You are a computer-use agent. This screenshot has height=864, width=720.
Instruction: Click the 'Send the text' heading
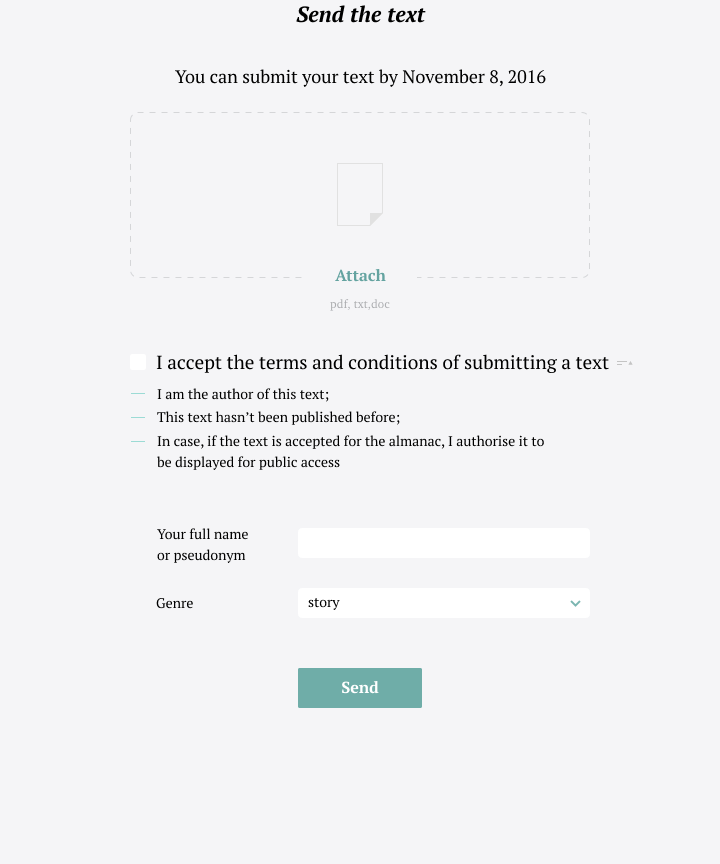click(x=360, y=14)
